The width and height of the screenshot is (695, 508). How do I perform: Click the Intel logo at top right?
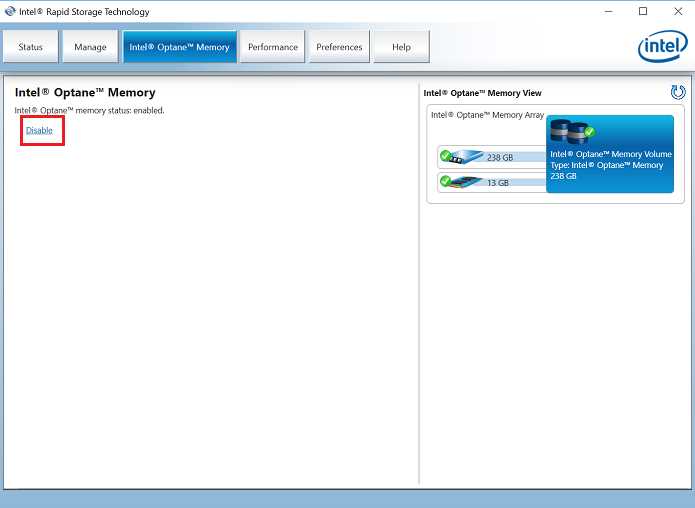pos(663,46)
